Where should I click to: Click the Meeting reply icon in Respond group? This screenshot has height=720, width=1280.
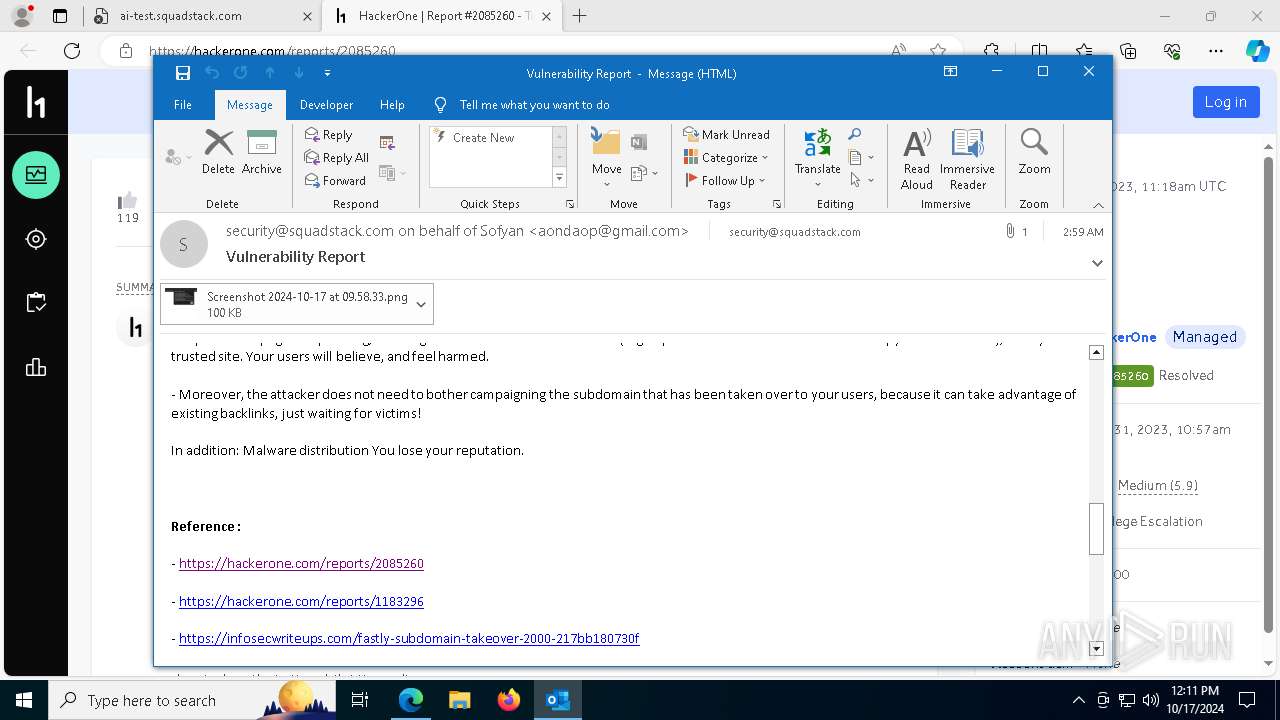coord(388,142)
